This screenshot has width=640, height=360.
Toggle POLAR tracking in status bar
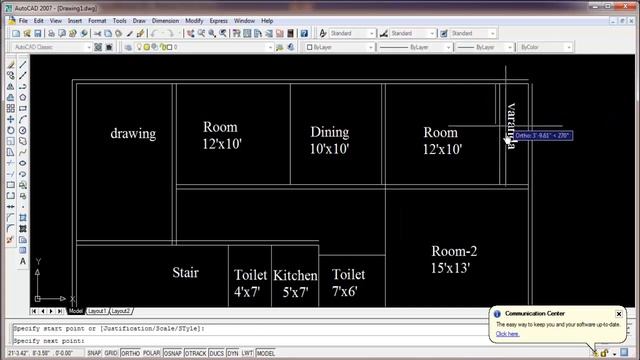[x=151, y=353]
